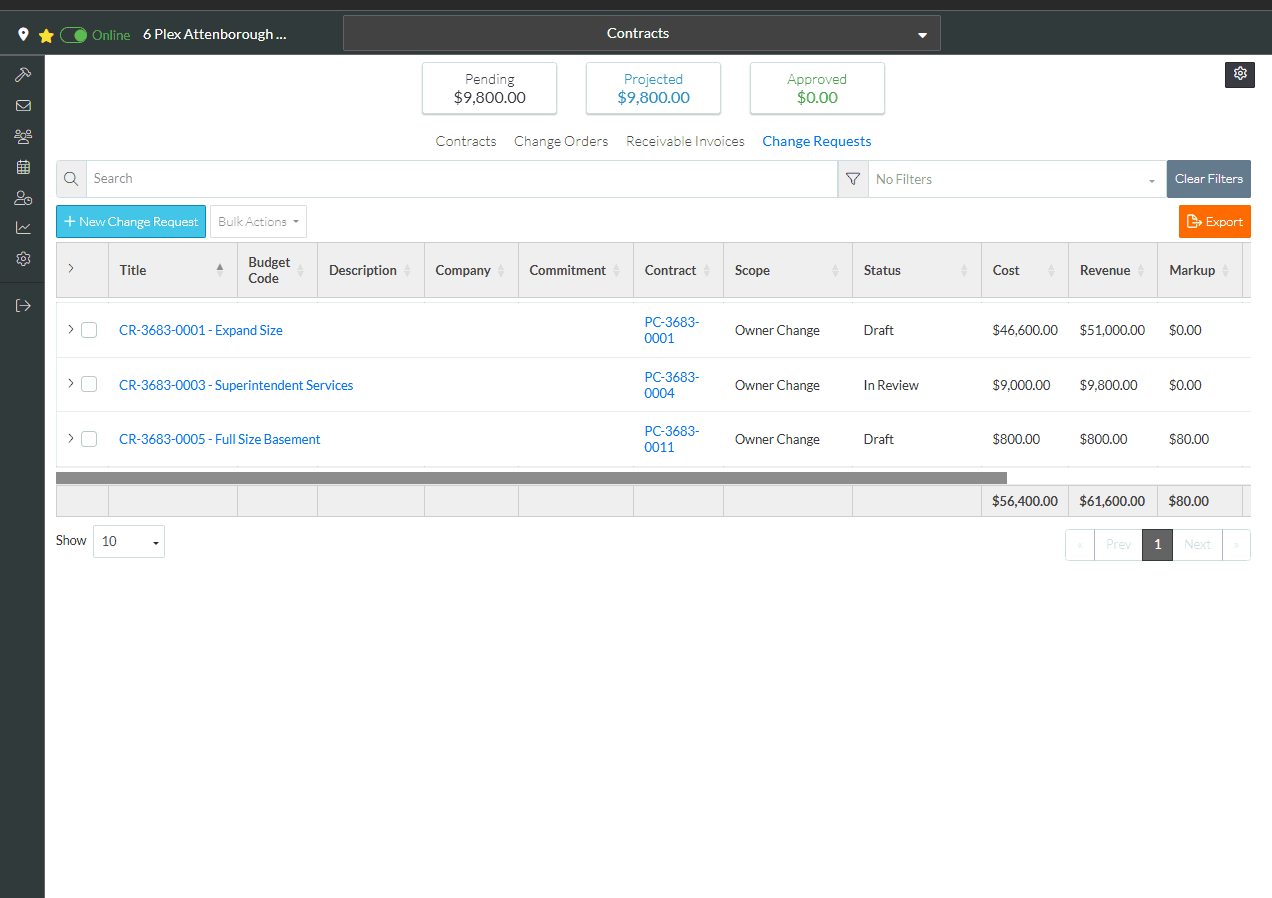Screen dimensions: 1272x898
Task: Open the No Filters dropdown
Action: point(1017,179)
